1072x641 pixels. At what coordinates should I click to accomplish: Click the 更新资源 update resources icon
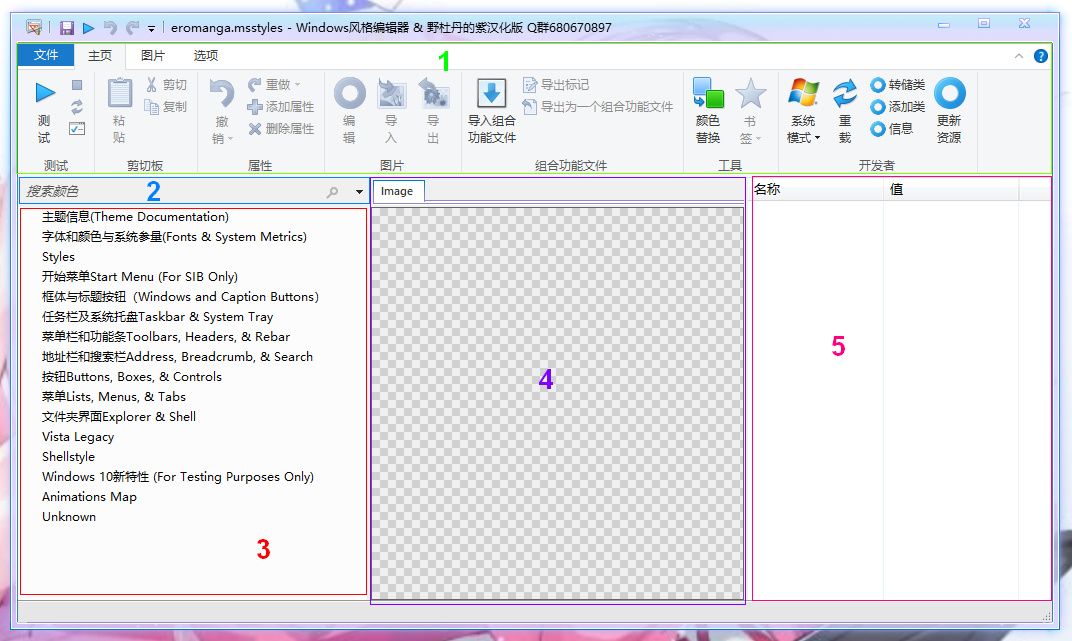950,93
